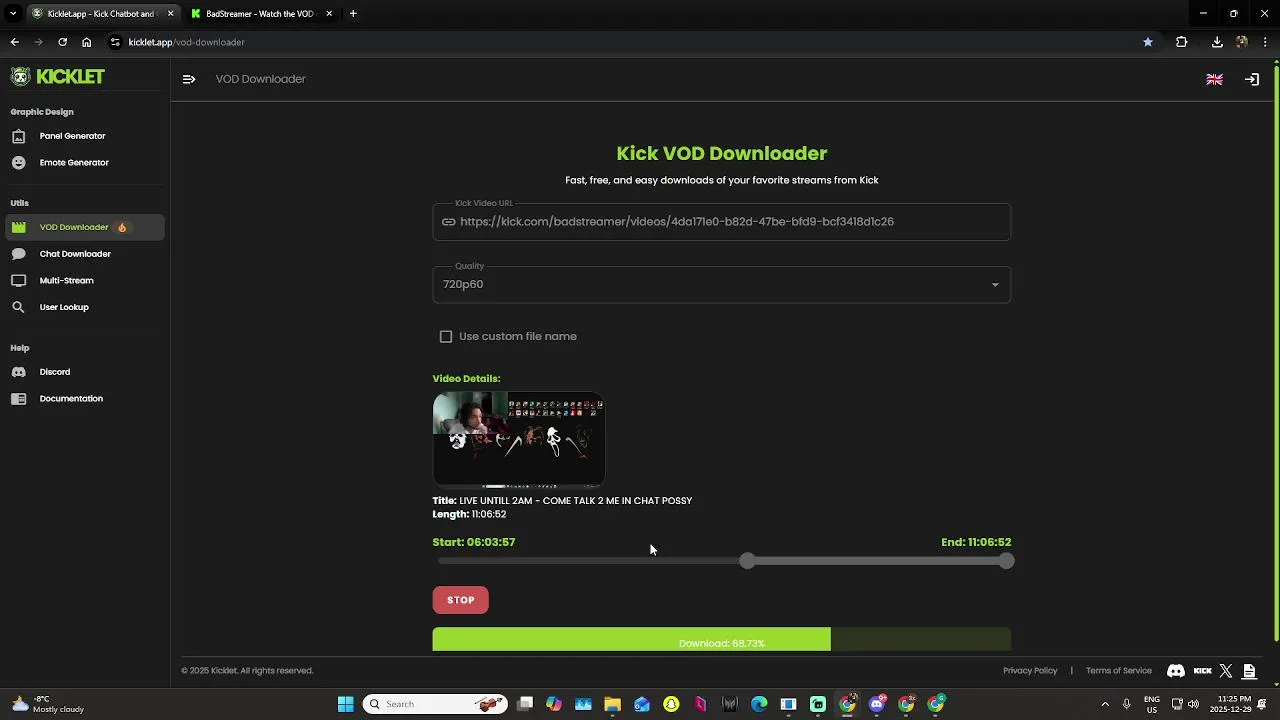Collapse the sidebar with the menu toggle icon
The height and width of the screenshot is (720, 1280).
click(x=189, y=79)
